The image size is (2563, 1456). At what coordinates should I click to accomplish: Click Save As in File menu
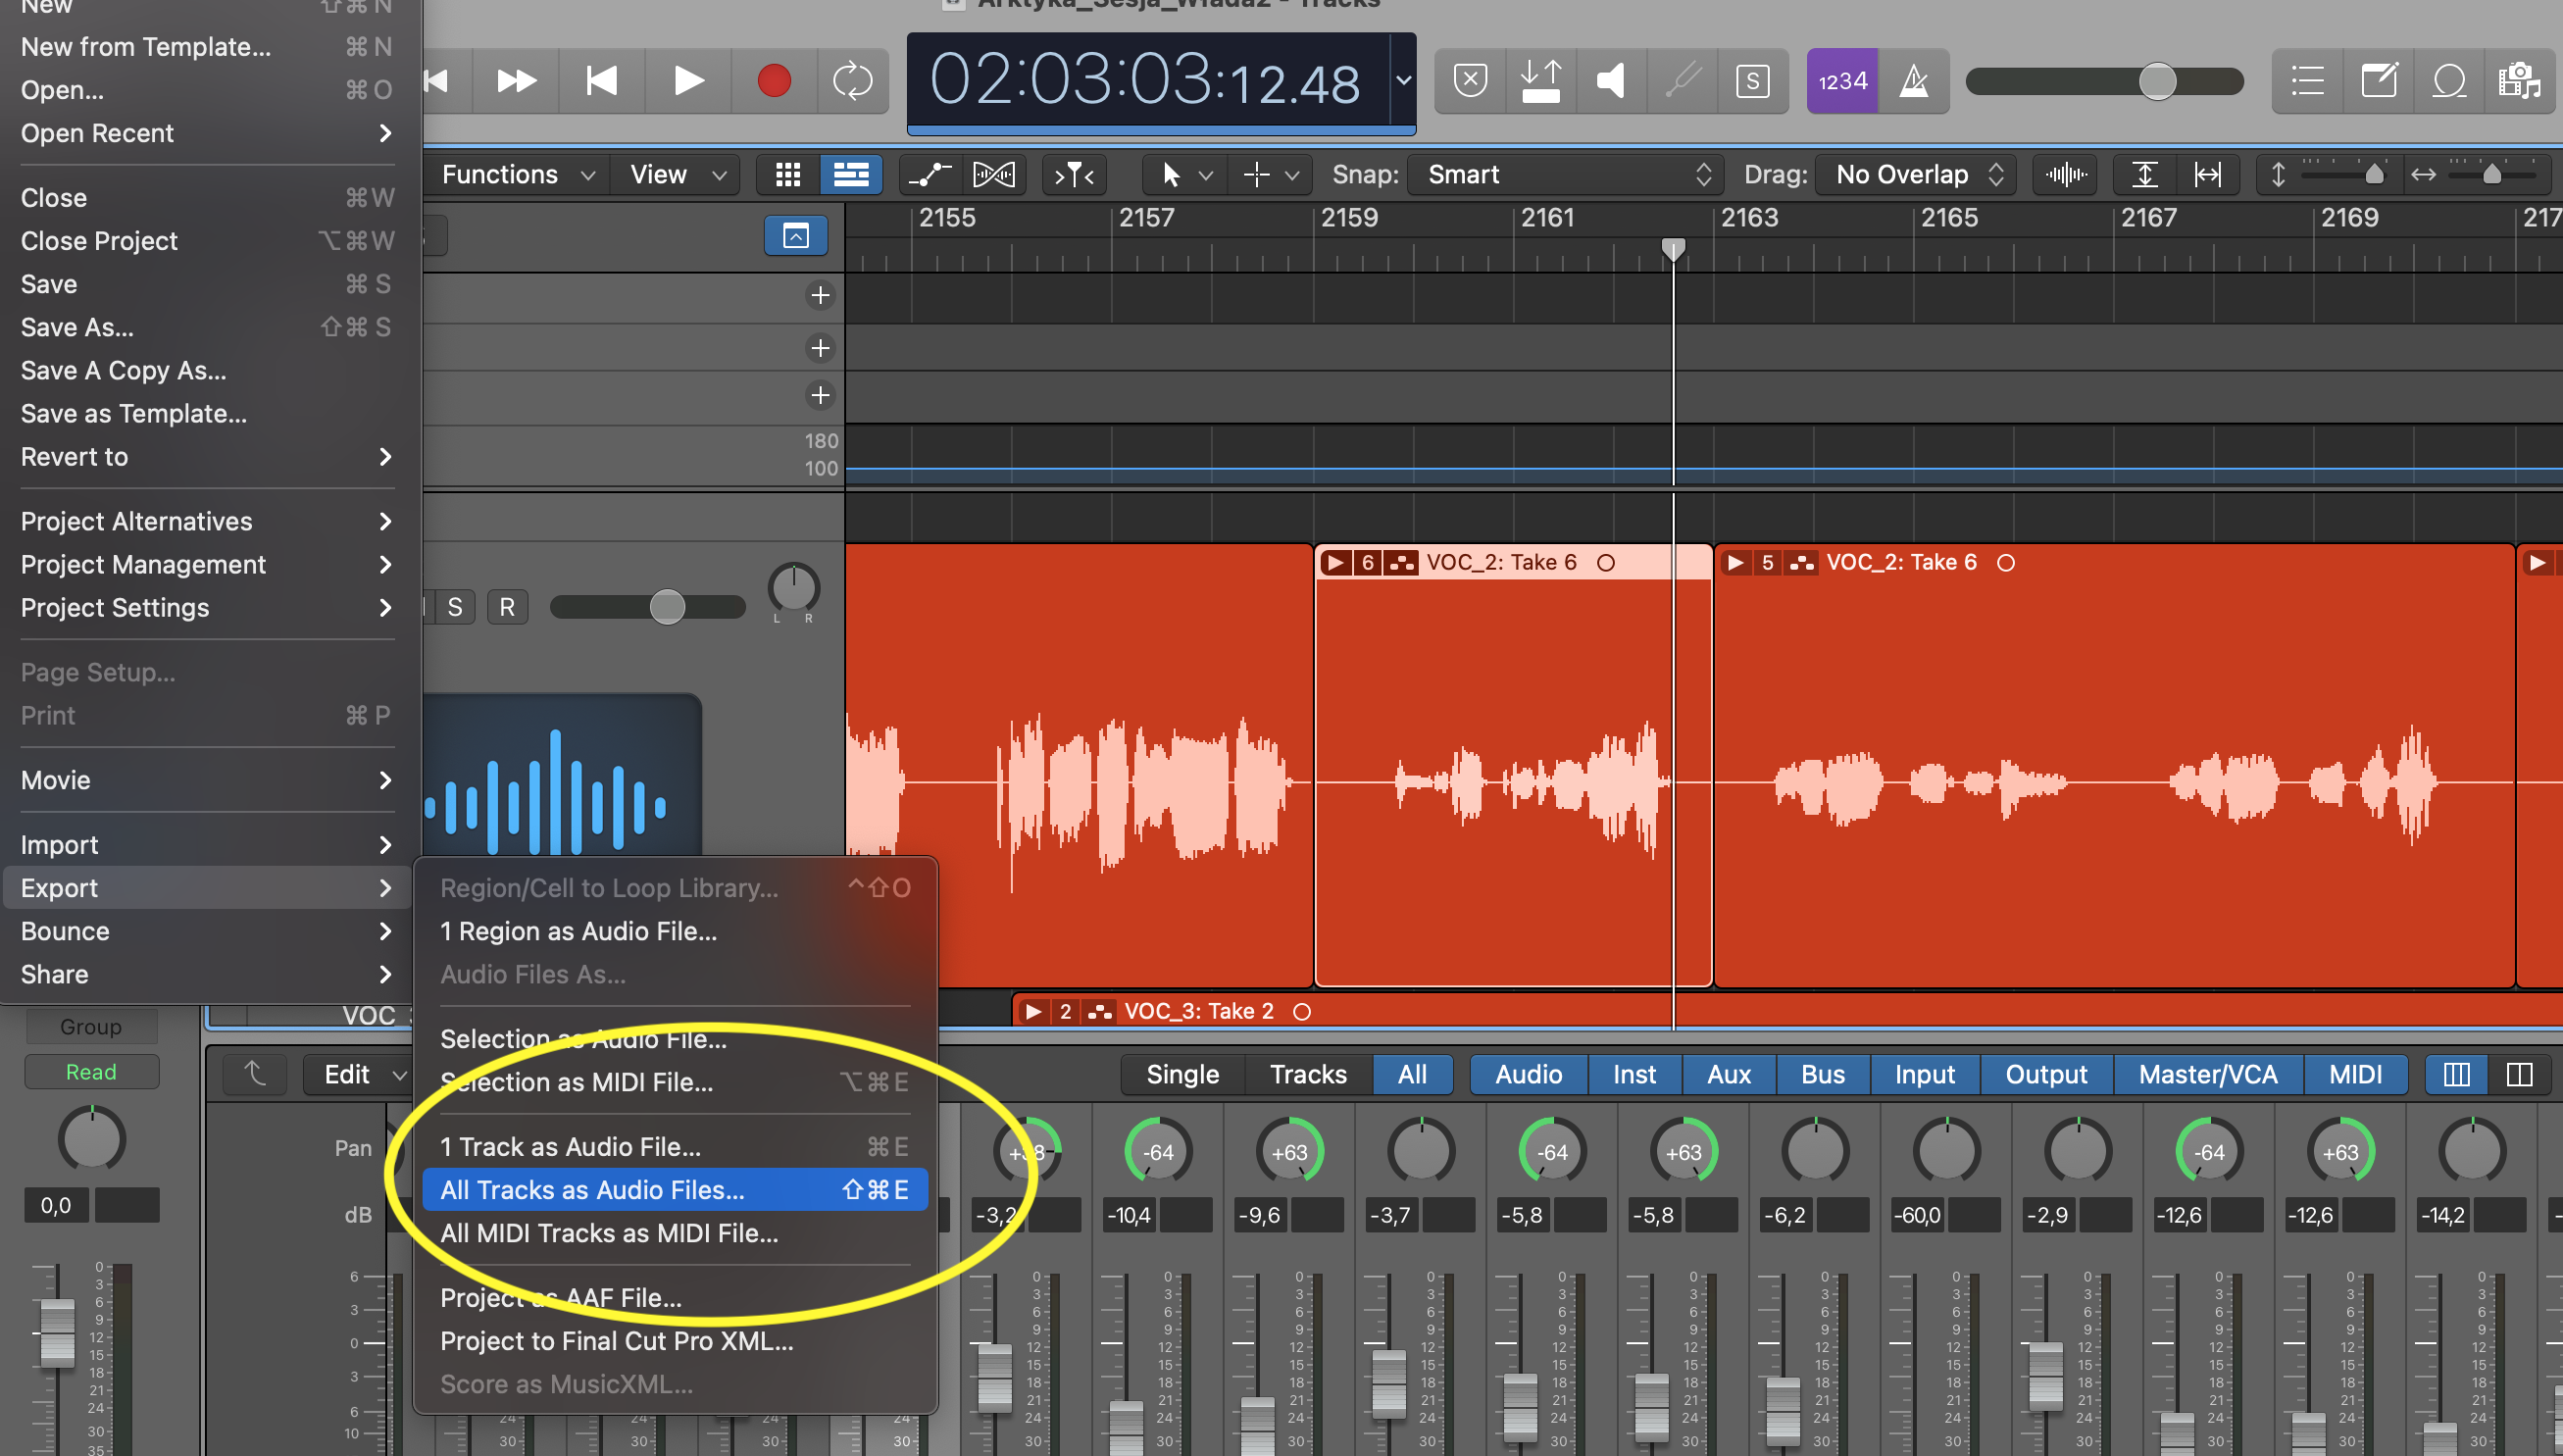[x=207, y=327]
